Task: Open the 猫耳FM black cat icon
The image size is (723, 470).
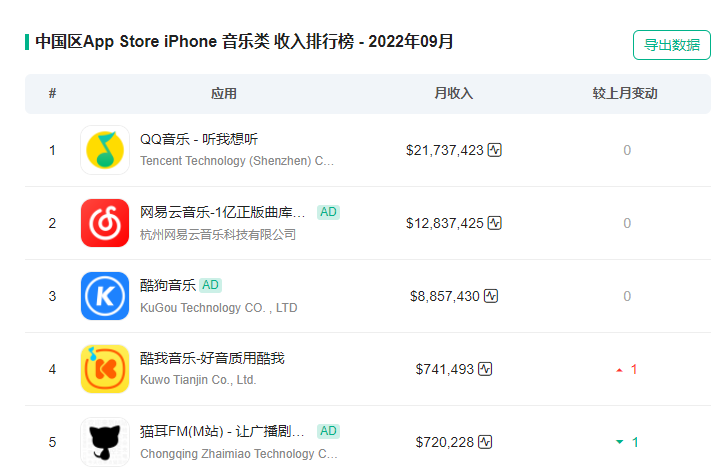Action: (105, 442)
